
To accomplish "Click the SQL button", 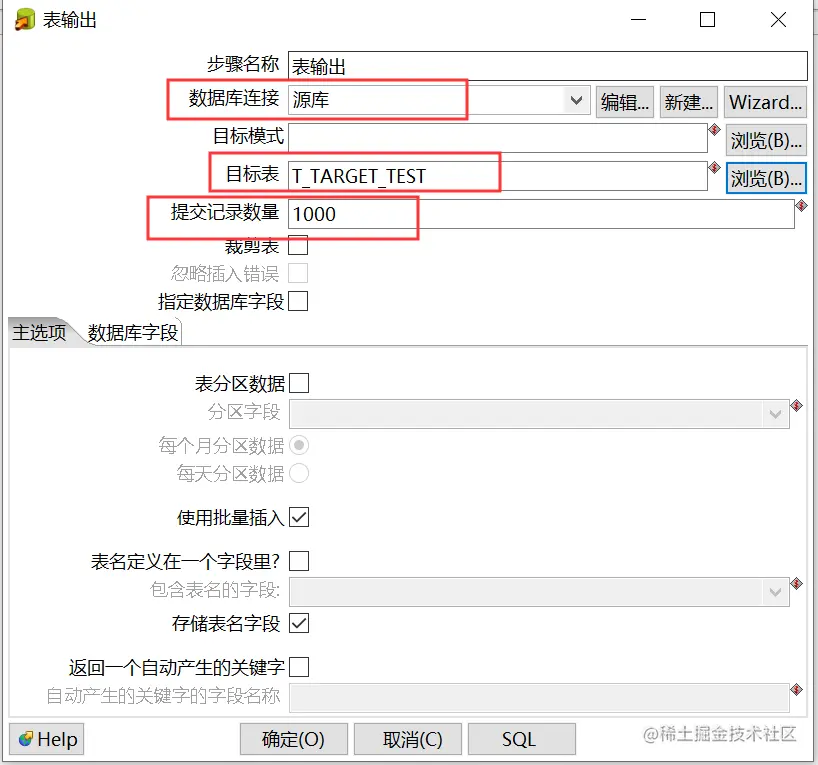I will [x=522, y=739].
